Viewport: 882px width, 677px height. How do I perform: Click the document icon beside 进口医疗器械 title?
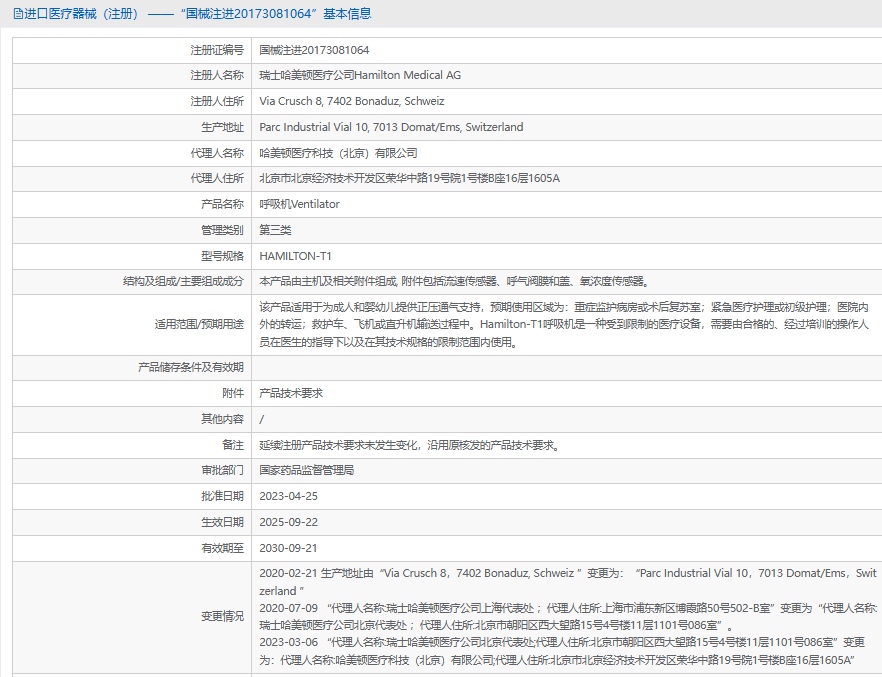(x=18, y=13)
